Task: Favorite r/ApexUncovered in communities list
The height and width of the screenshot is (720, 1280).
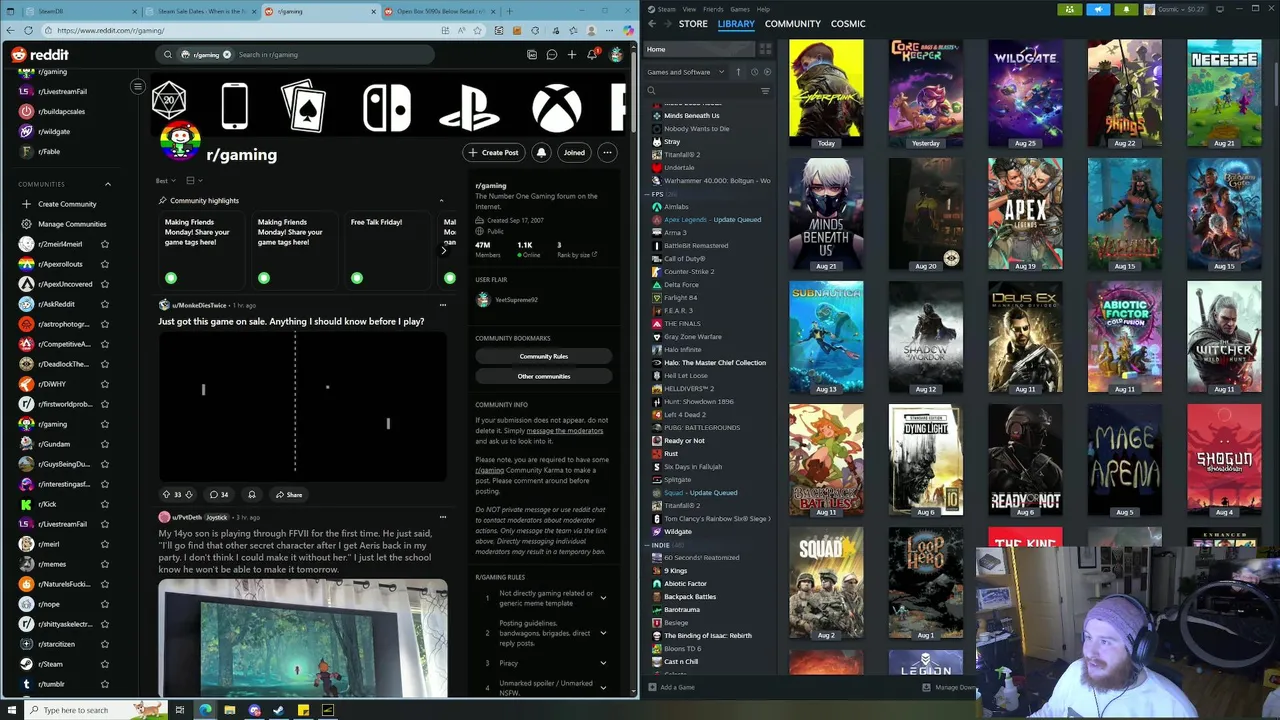Action: click(104, 284)
